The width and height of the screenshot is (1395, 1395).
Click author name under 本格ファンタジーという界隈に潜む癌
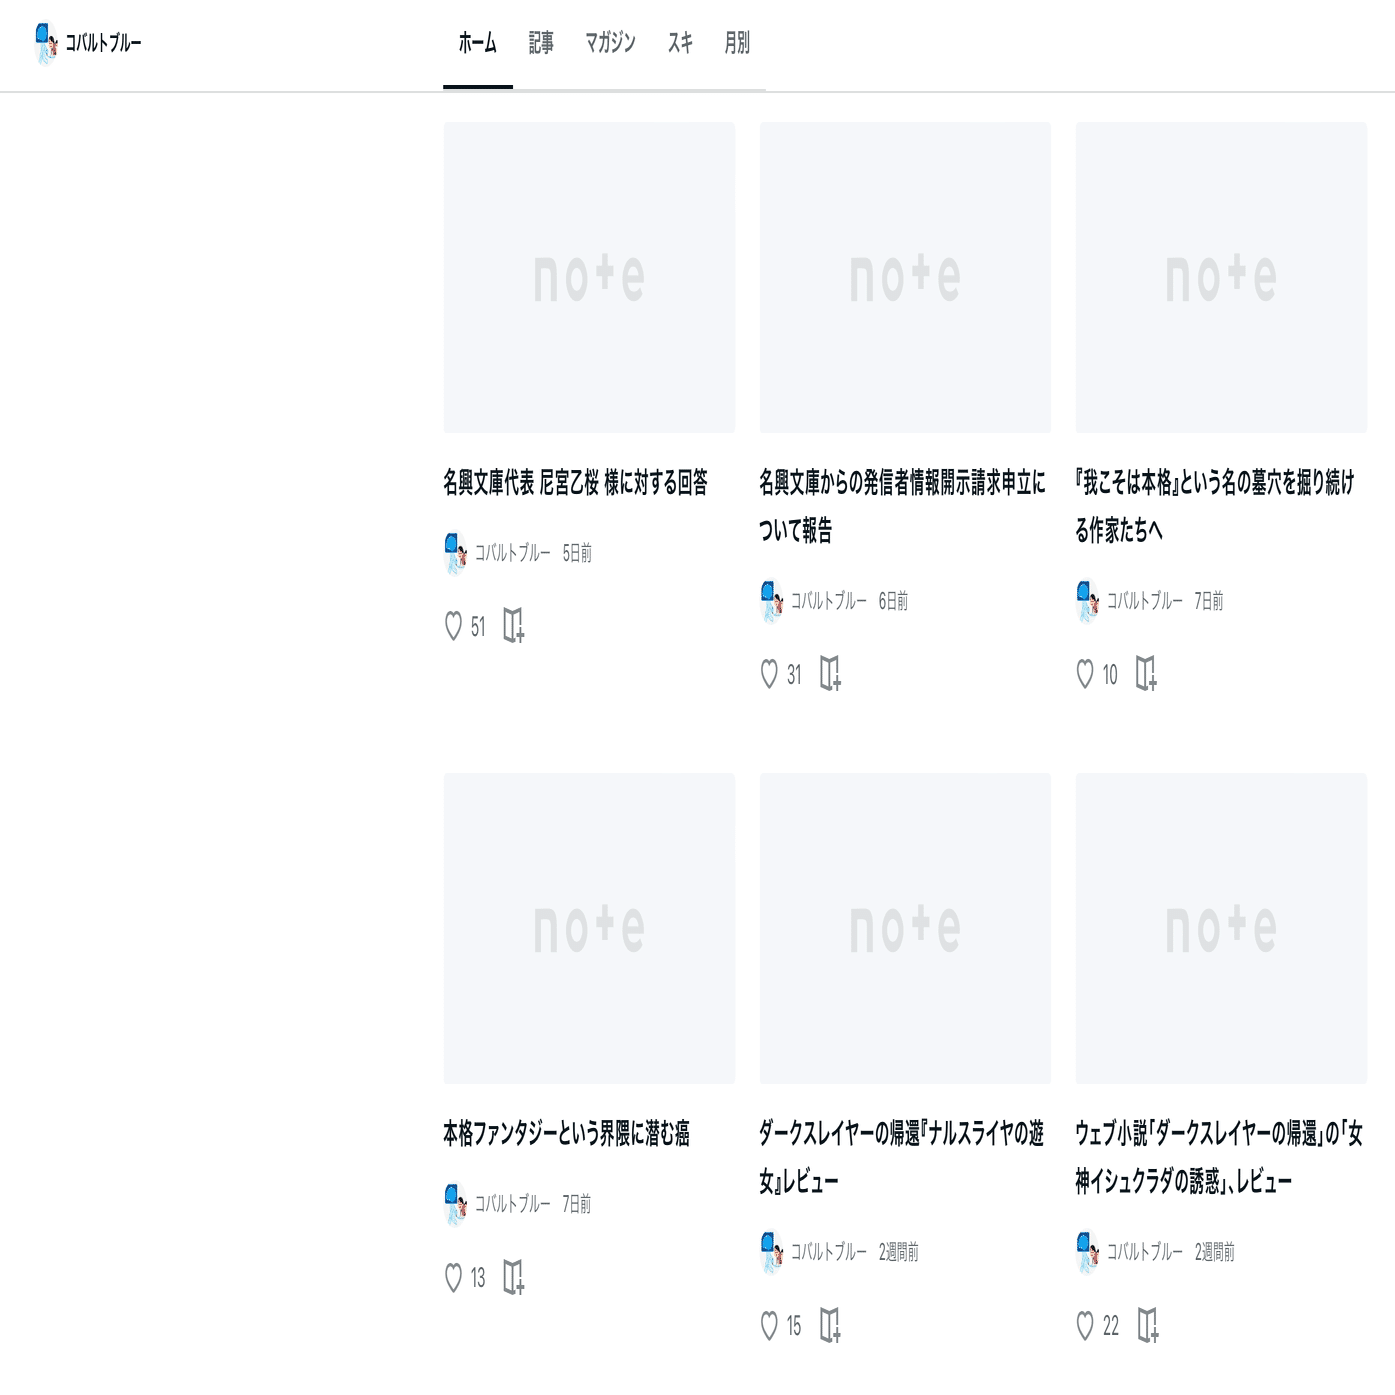pos(512,1204)
